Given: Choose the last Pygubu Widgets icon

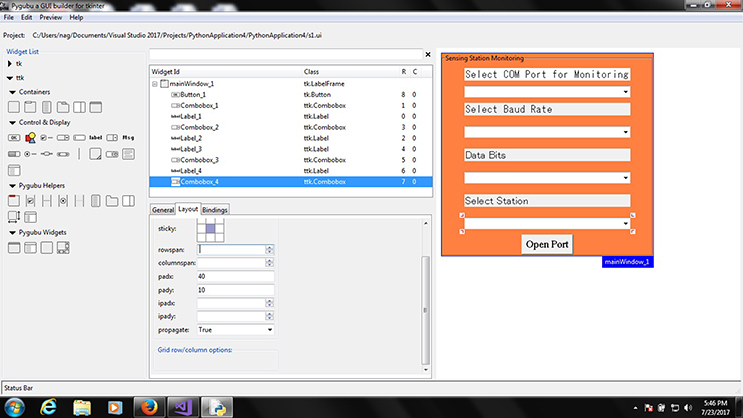Looking at the screenshot, I should click(x=63, y=247).
